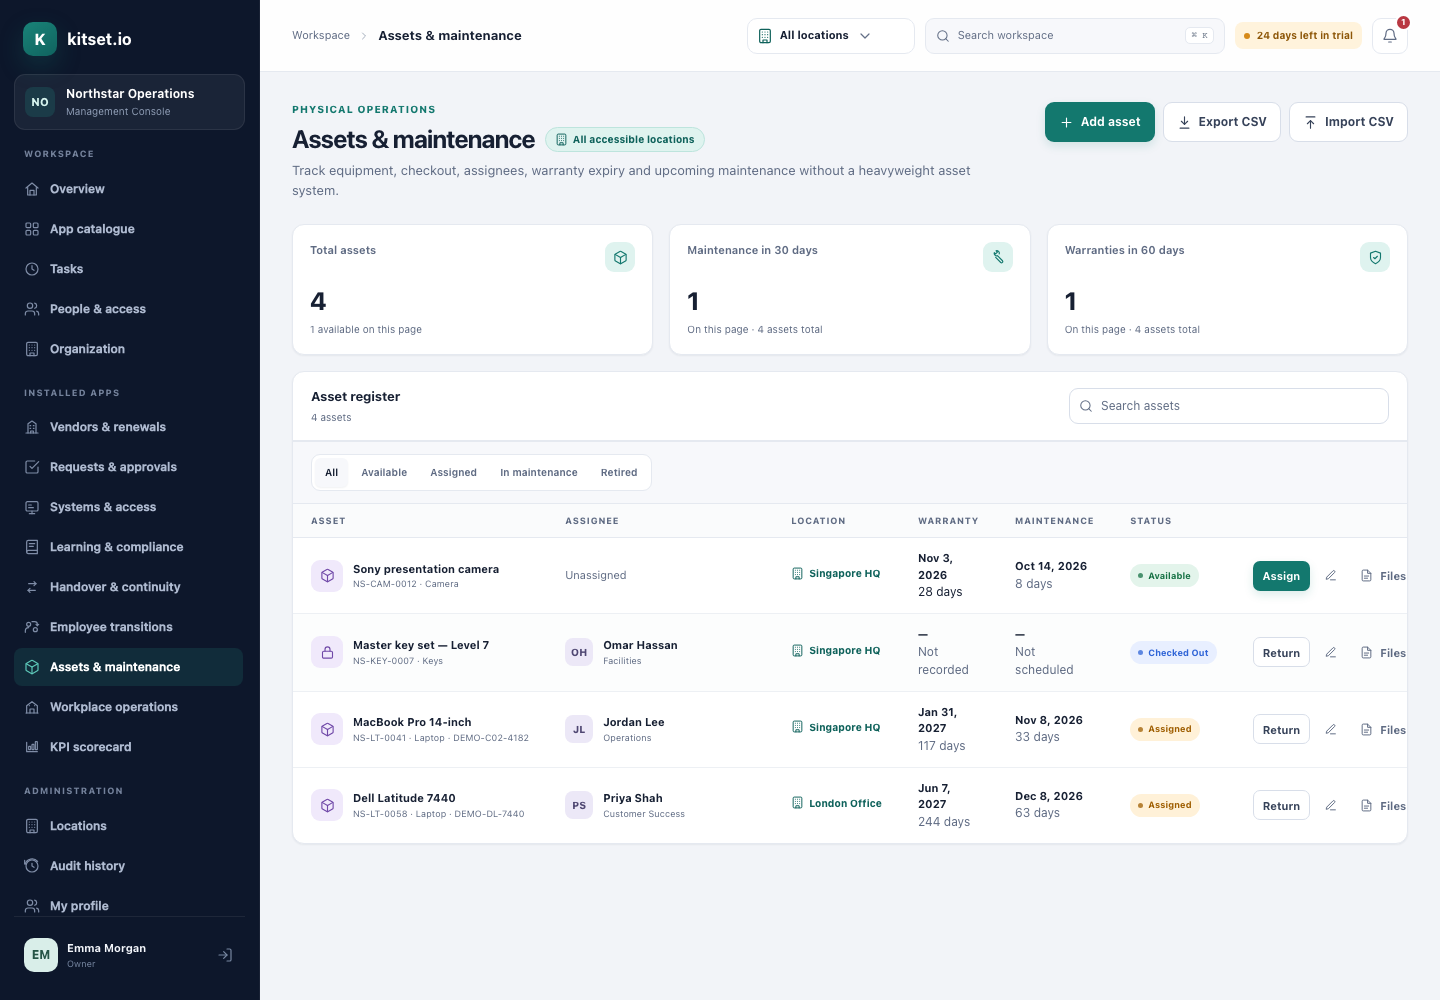Click the Total assets cube icon
The height and width of the screenshot is (1000, 1440).
[x=620, y=257]
